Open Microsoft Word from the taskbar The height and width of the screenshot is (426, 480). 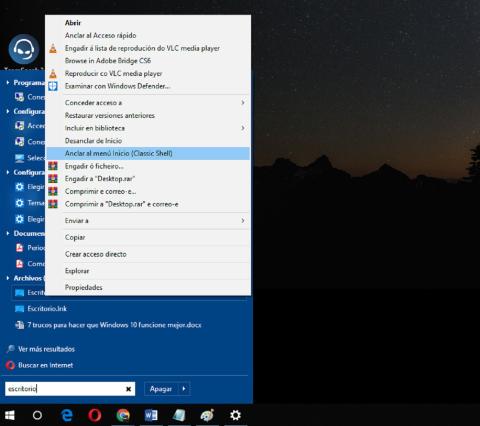click(x=151, y=415)
